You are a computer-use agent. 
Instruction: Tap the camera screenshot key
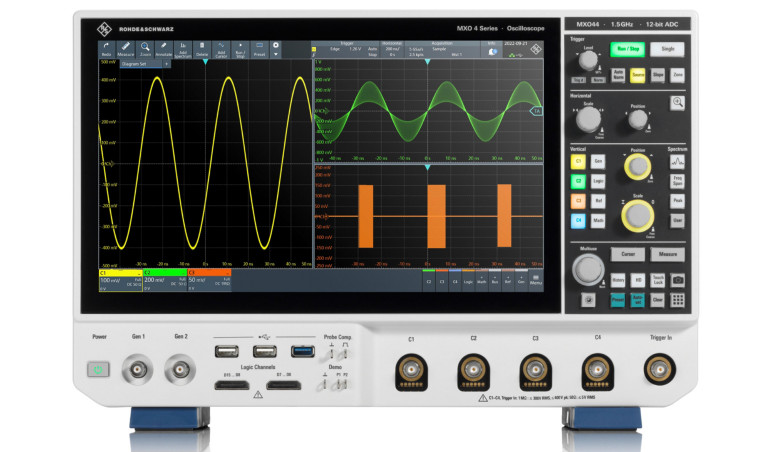pyautogui.click(x=678, y=280)
